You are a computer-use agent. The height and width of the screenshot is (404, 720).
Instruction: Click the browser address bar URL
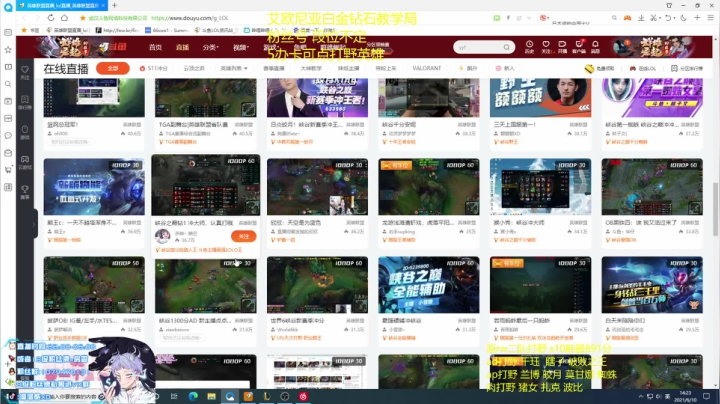(x=190, y=18)
